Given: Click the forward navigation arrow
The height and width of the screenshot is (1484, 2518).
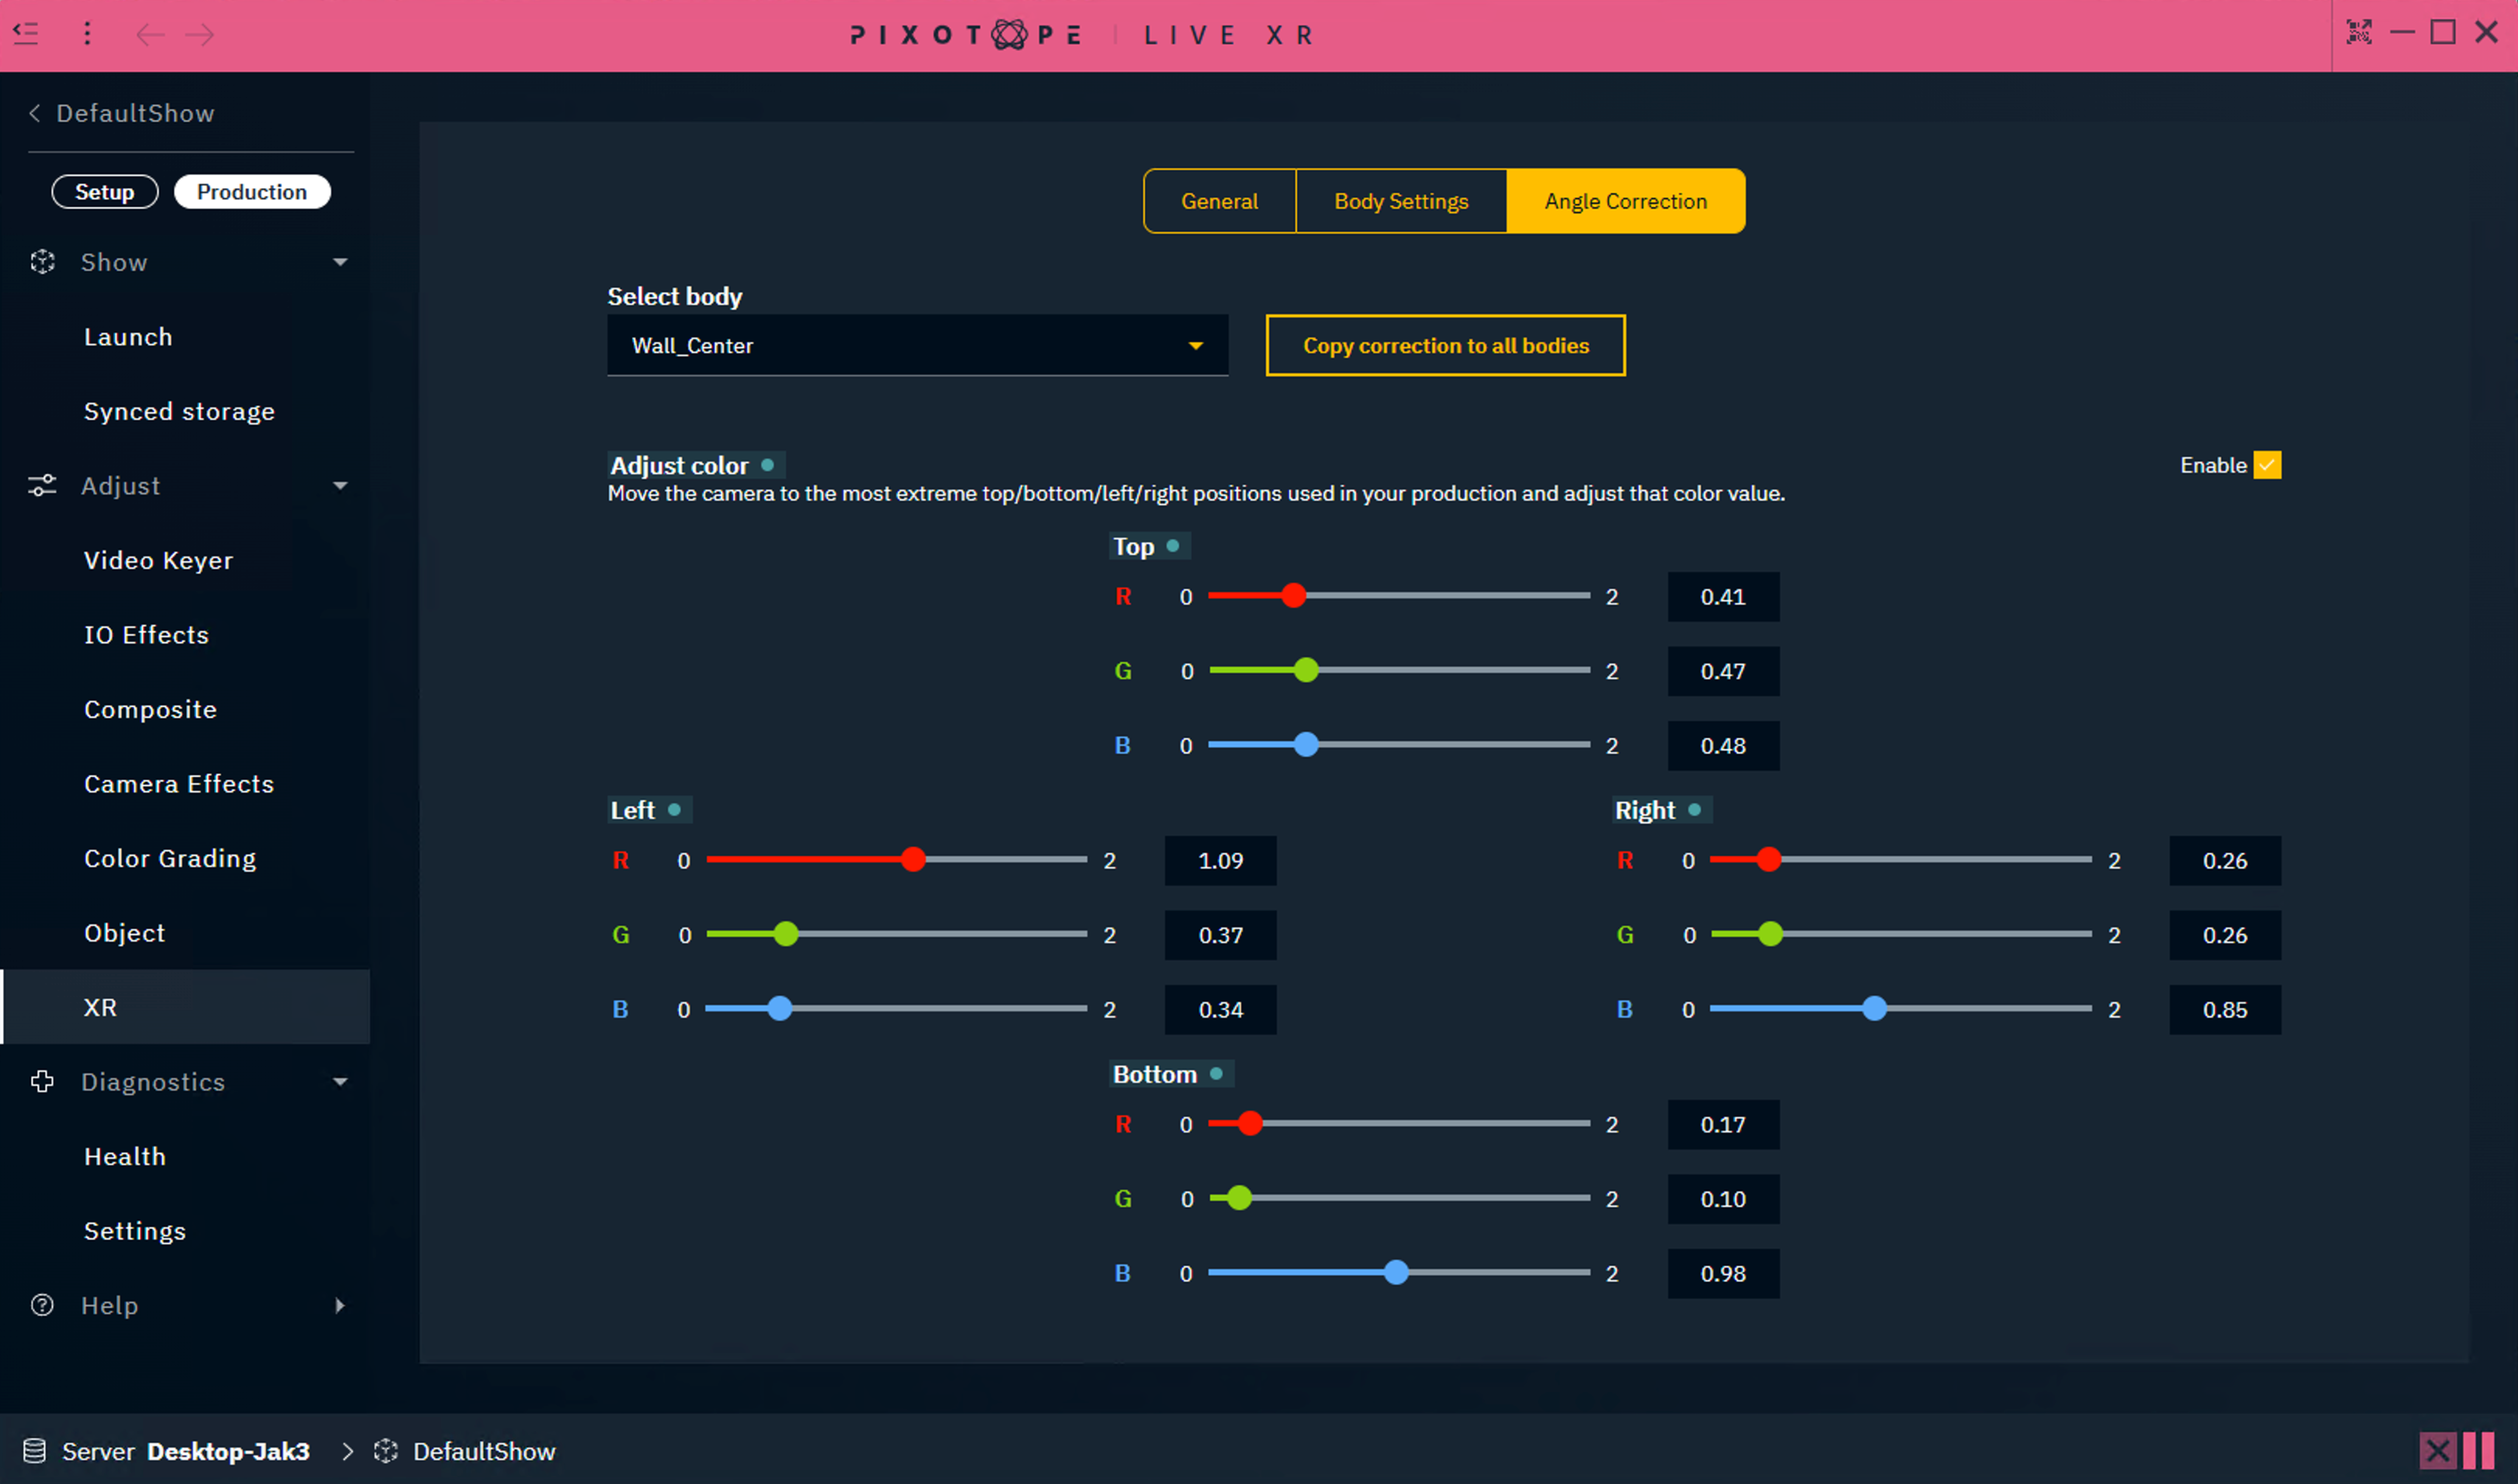Looking at the screenshot, I should tap(200, 35).
